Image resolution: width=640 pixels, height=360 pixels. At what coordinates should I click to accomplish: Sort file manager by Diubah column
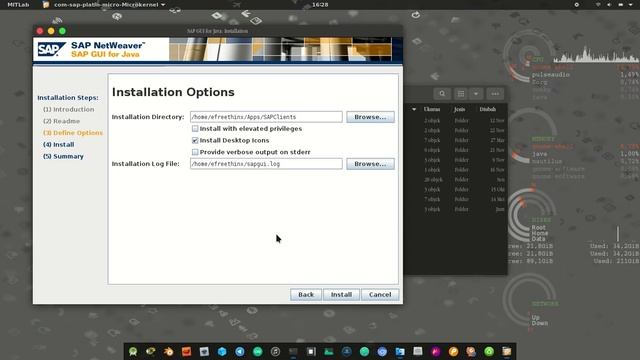click(488, 109)
